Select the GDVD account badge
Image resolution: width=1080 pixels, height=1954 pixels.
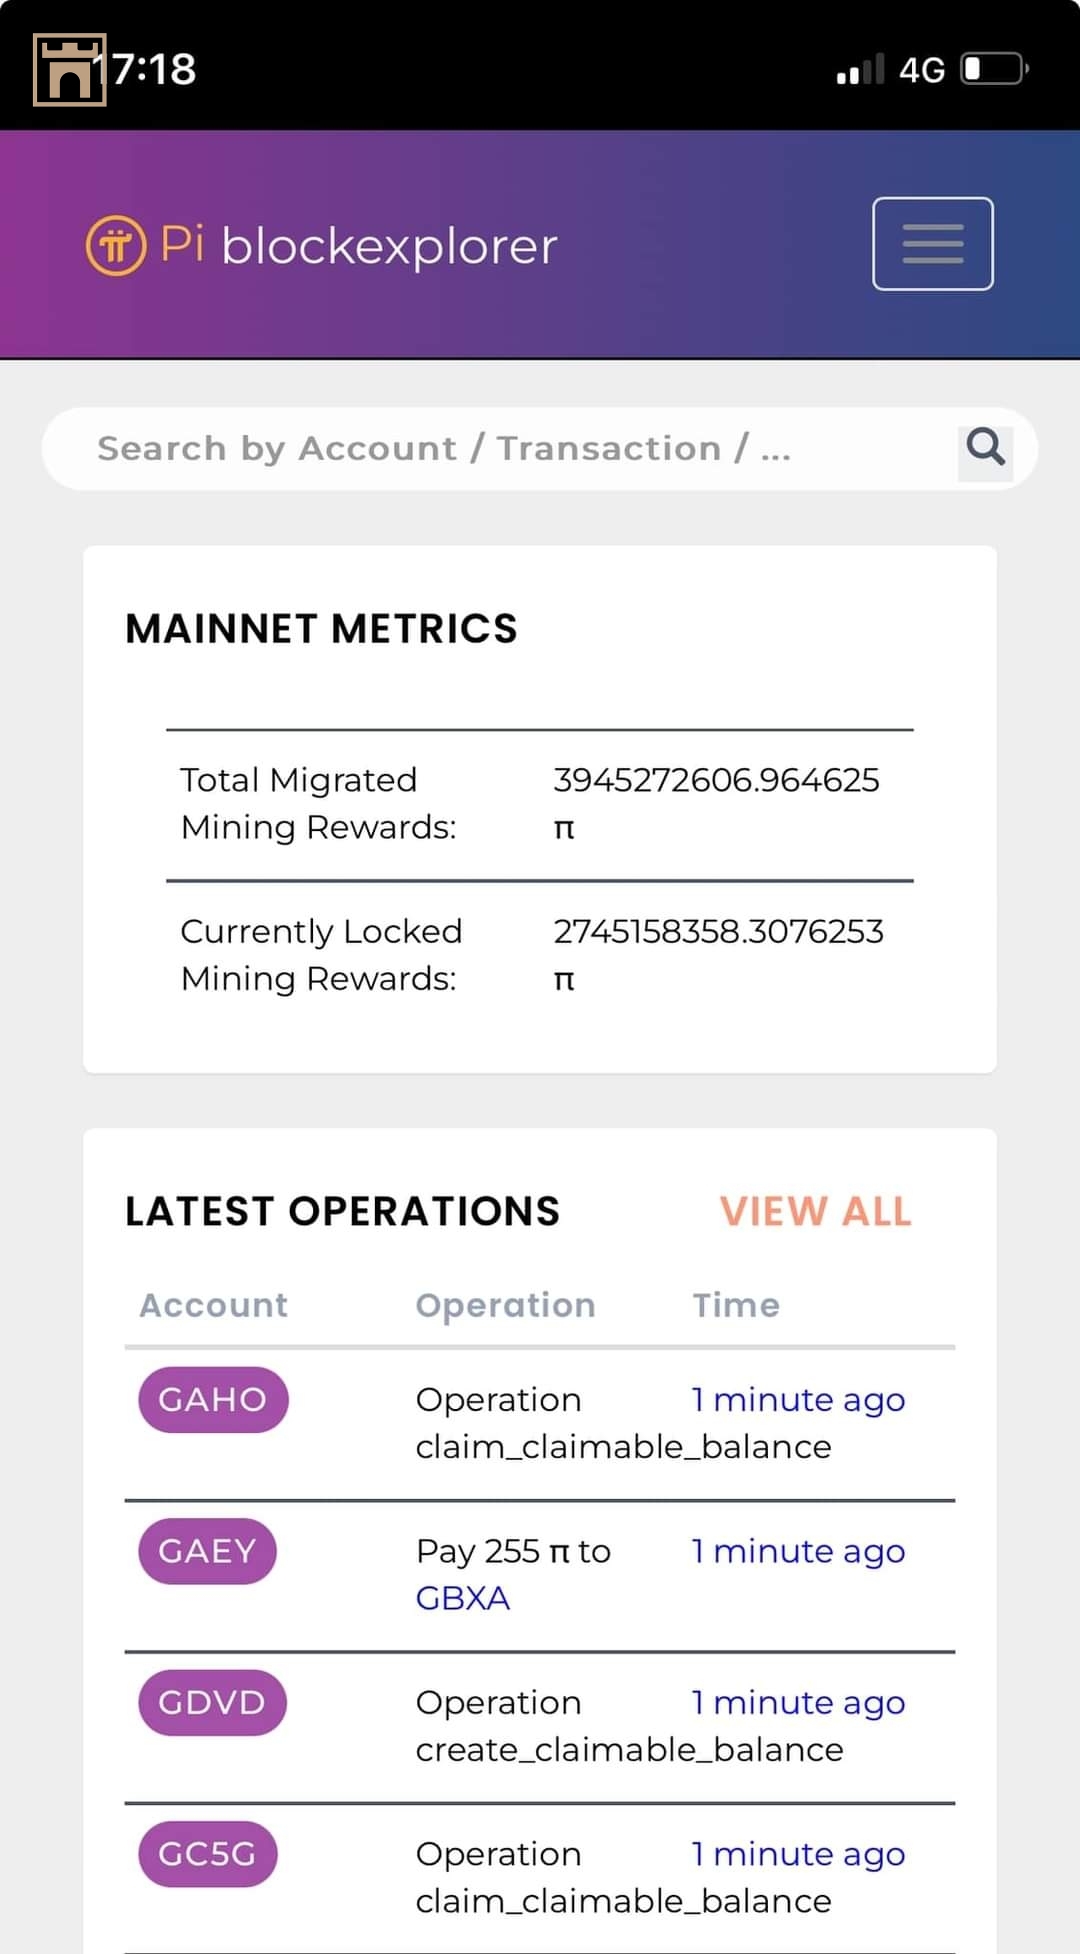(x=212, y=1702)
